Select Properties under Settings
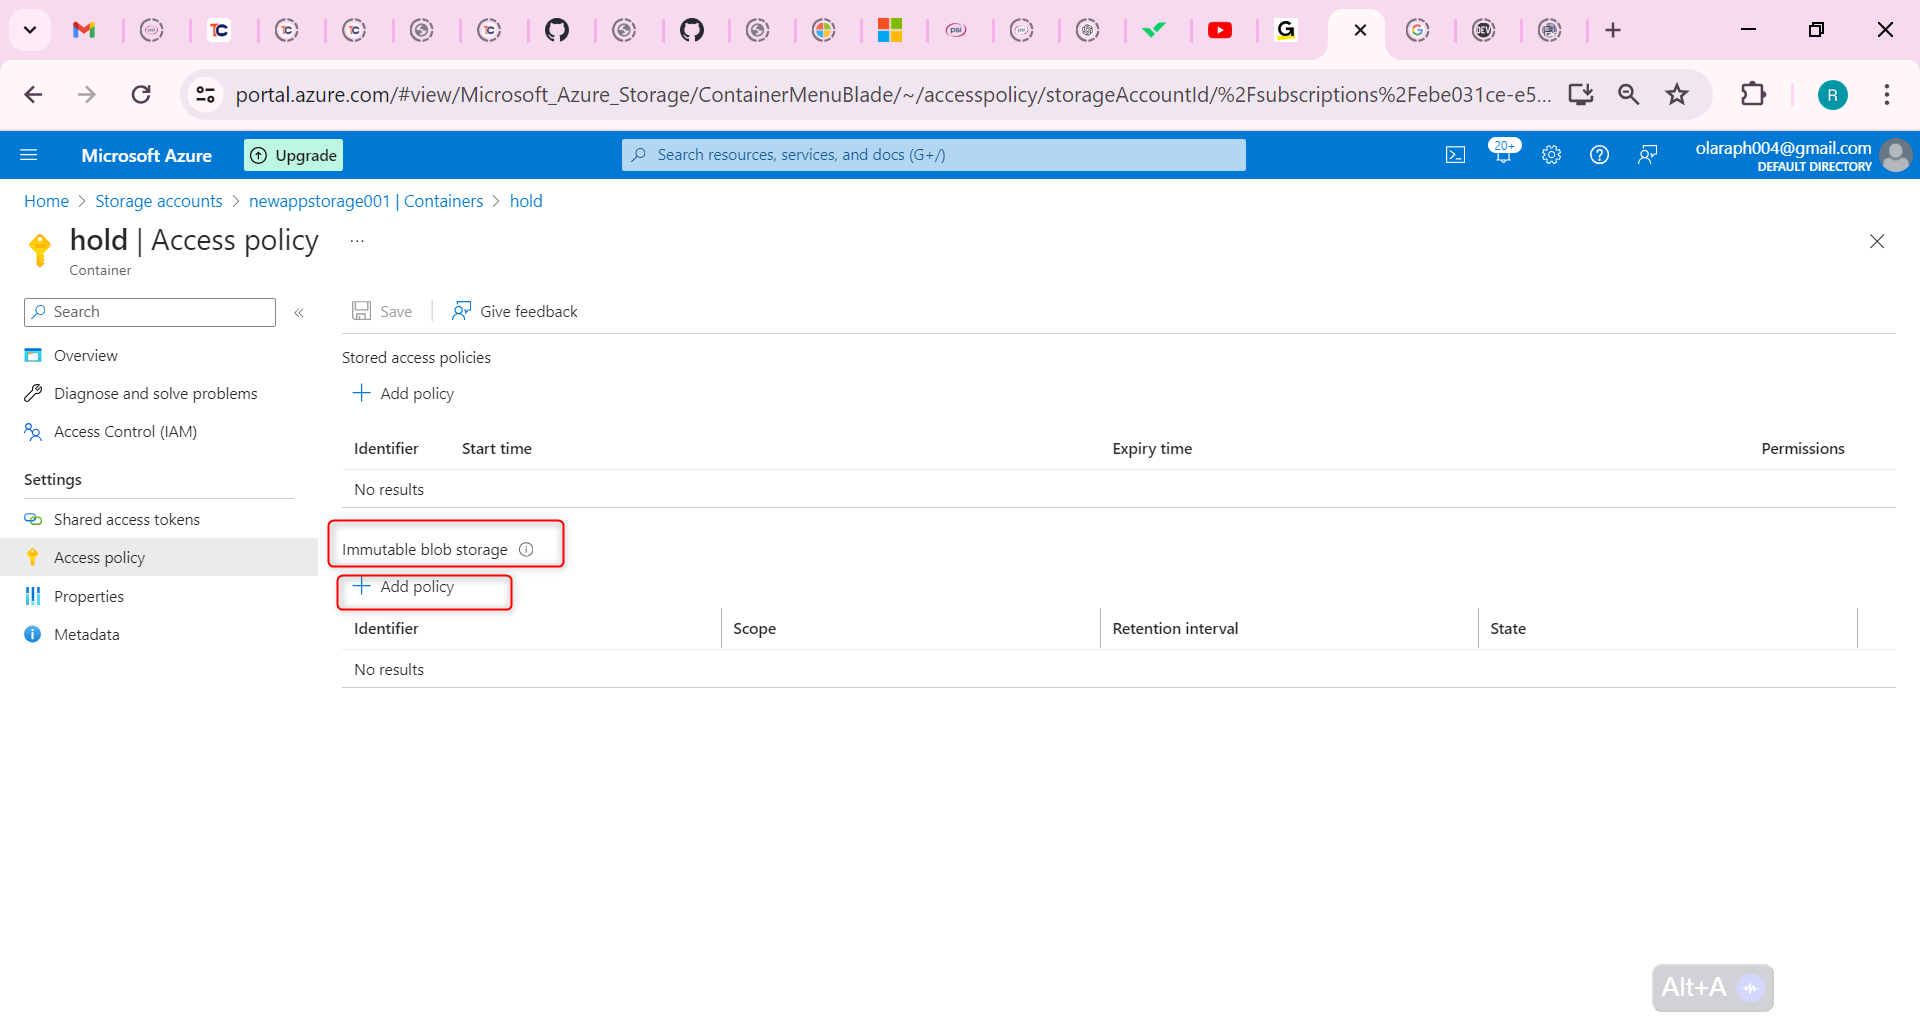This screenshot has height=1020, width=1920. (90, 595)
